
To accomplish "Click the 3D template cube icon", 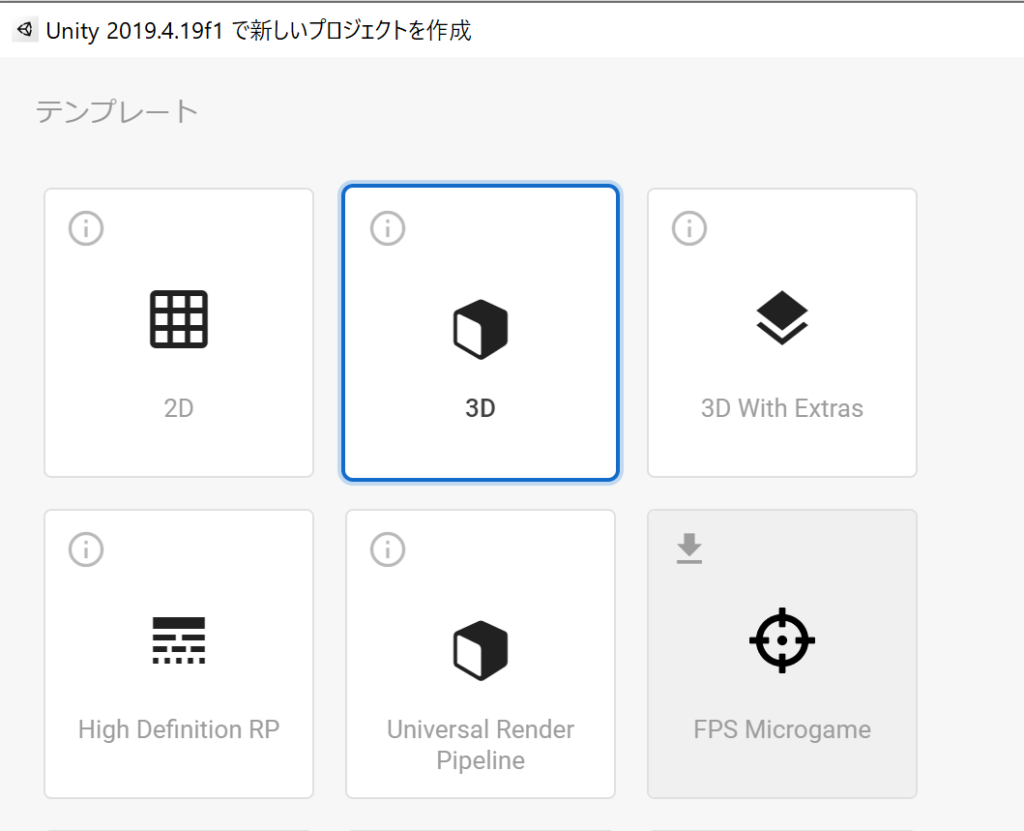I will 480,329.
